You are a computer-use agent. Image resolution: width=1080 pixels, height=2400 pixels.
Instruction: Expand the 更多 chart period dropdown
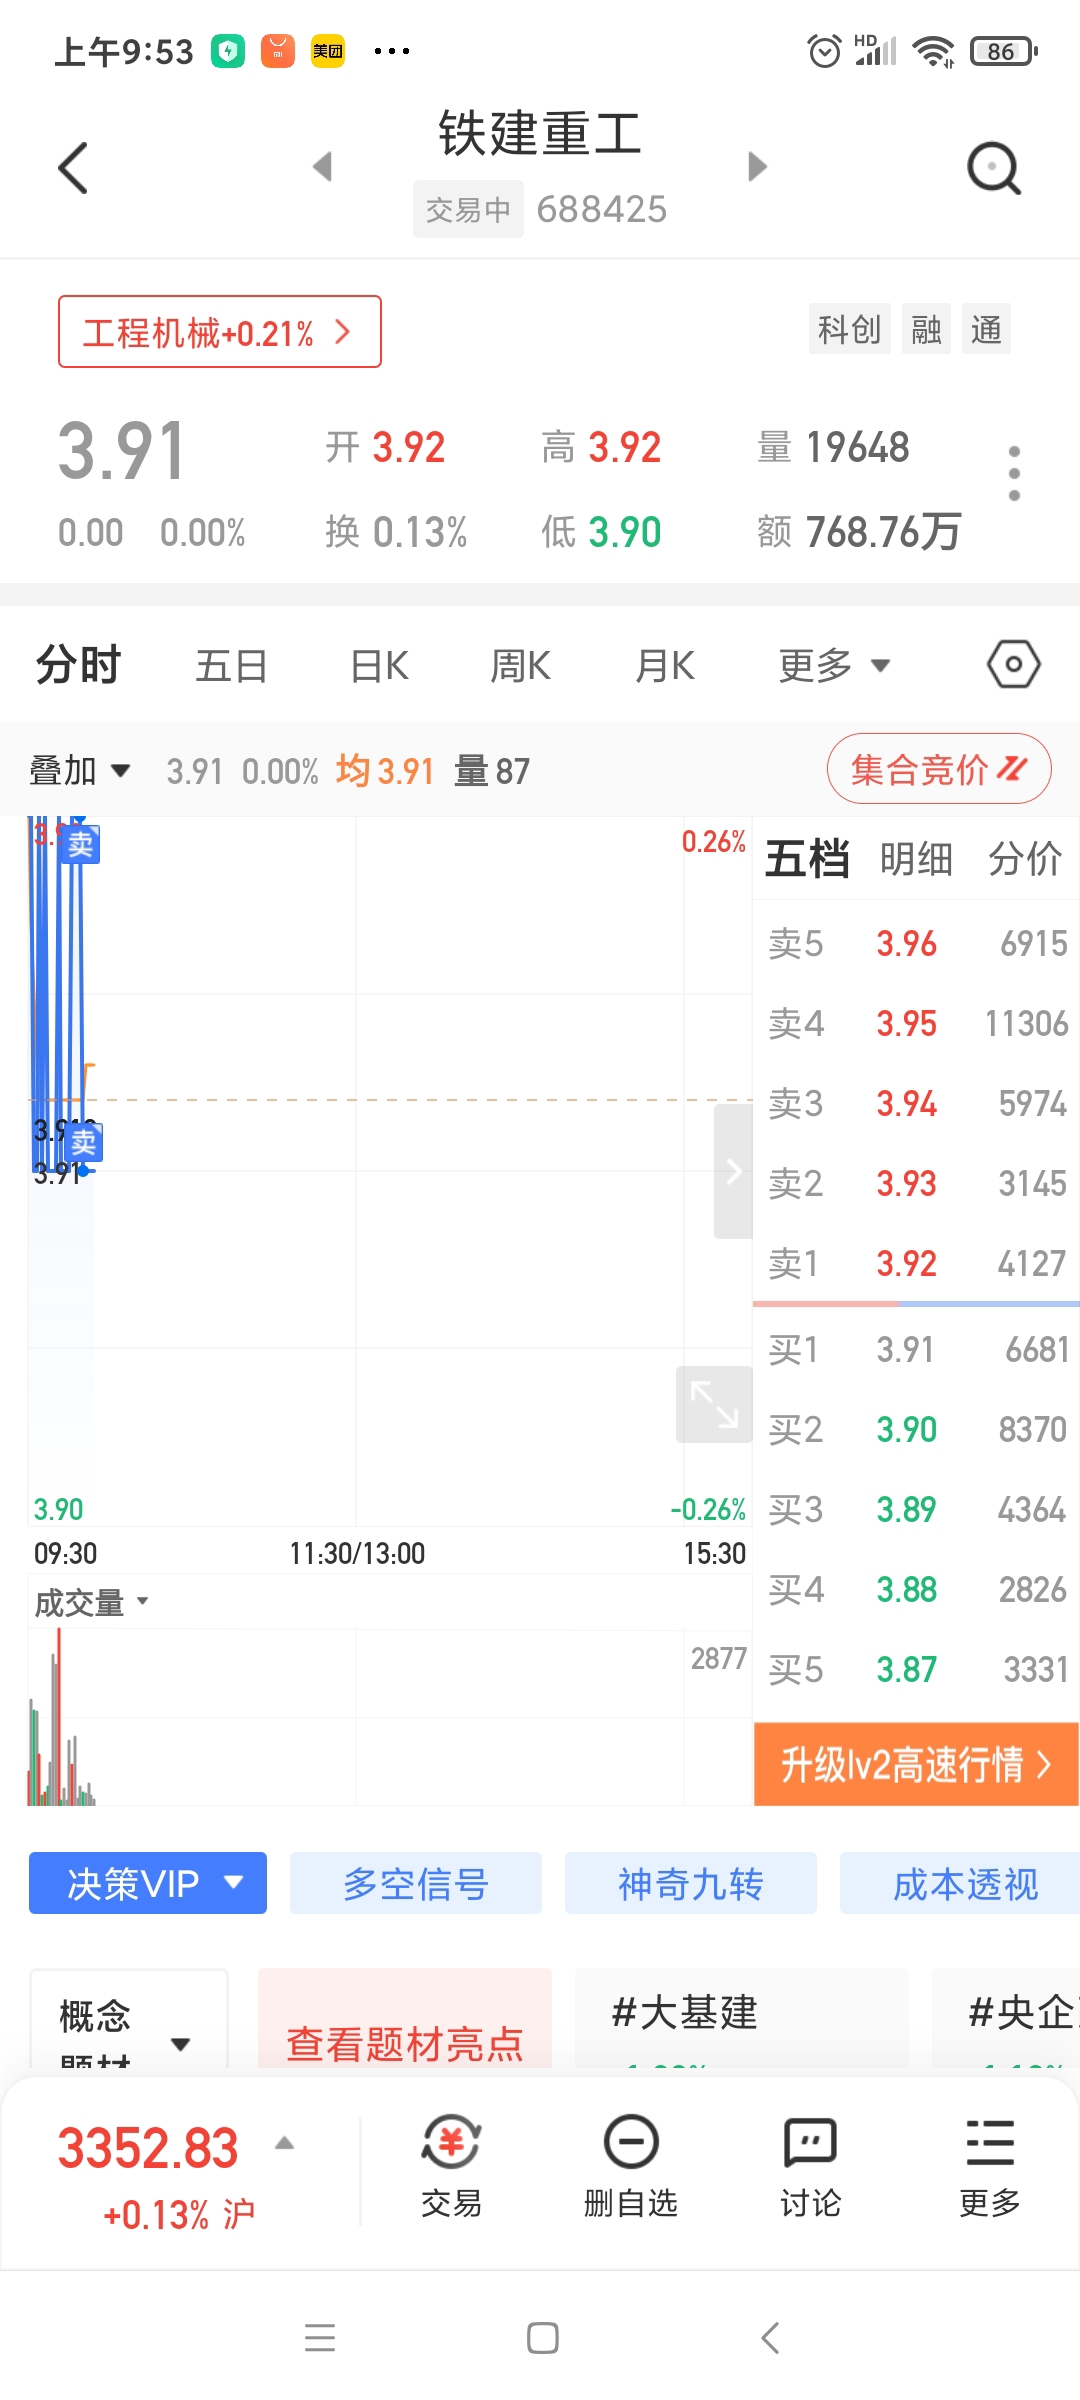834,665
